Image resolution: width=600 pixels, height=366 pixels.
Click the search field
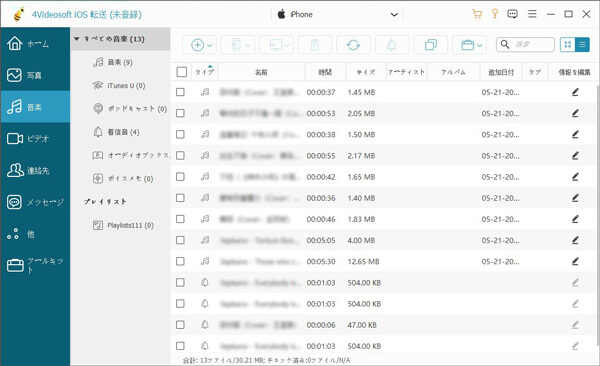[x=525, y=44]
